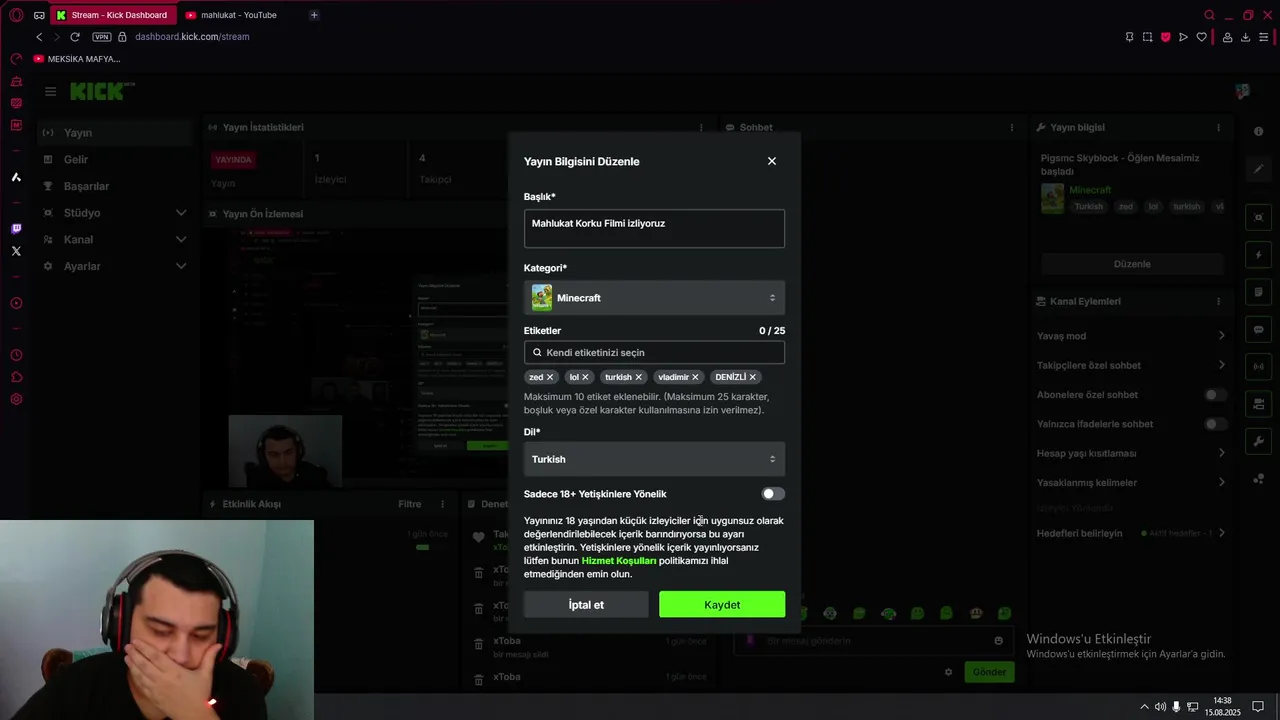Remove the 'turkish' tag

coord(638,377)
